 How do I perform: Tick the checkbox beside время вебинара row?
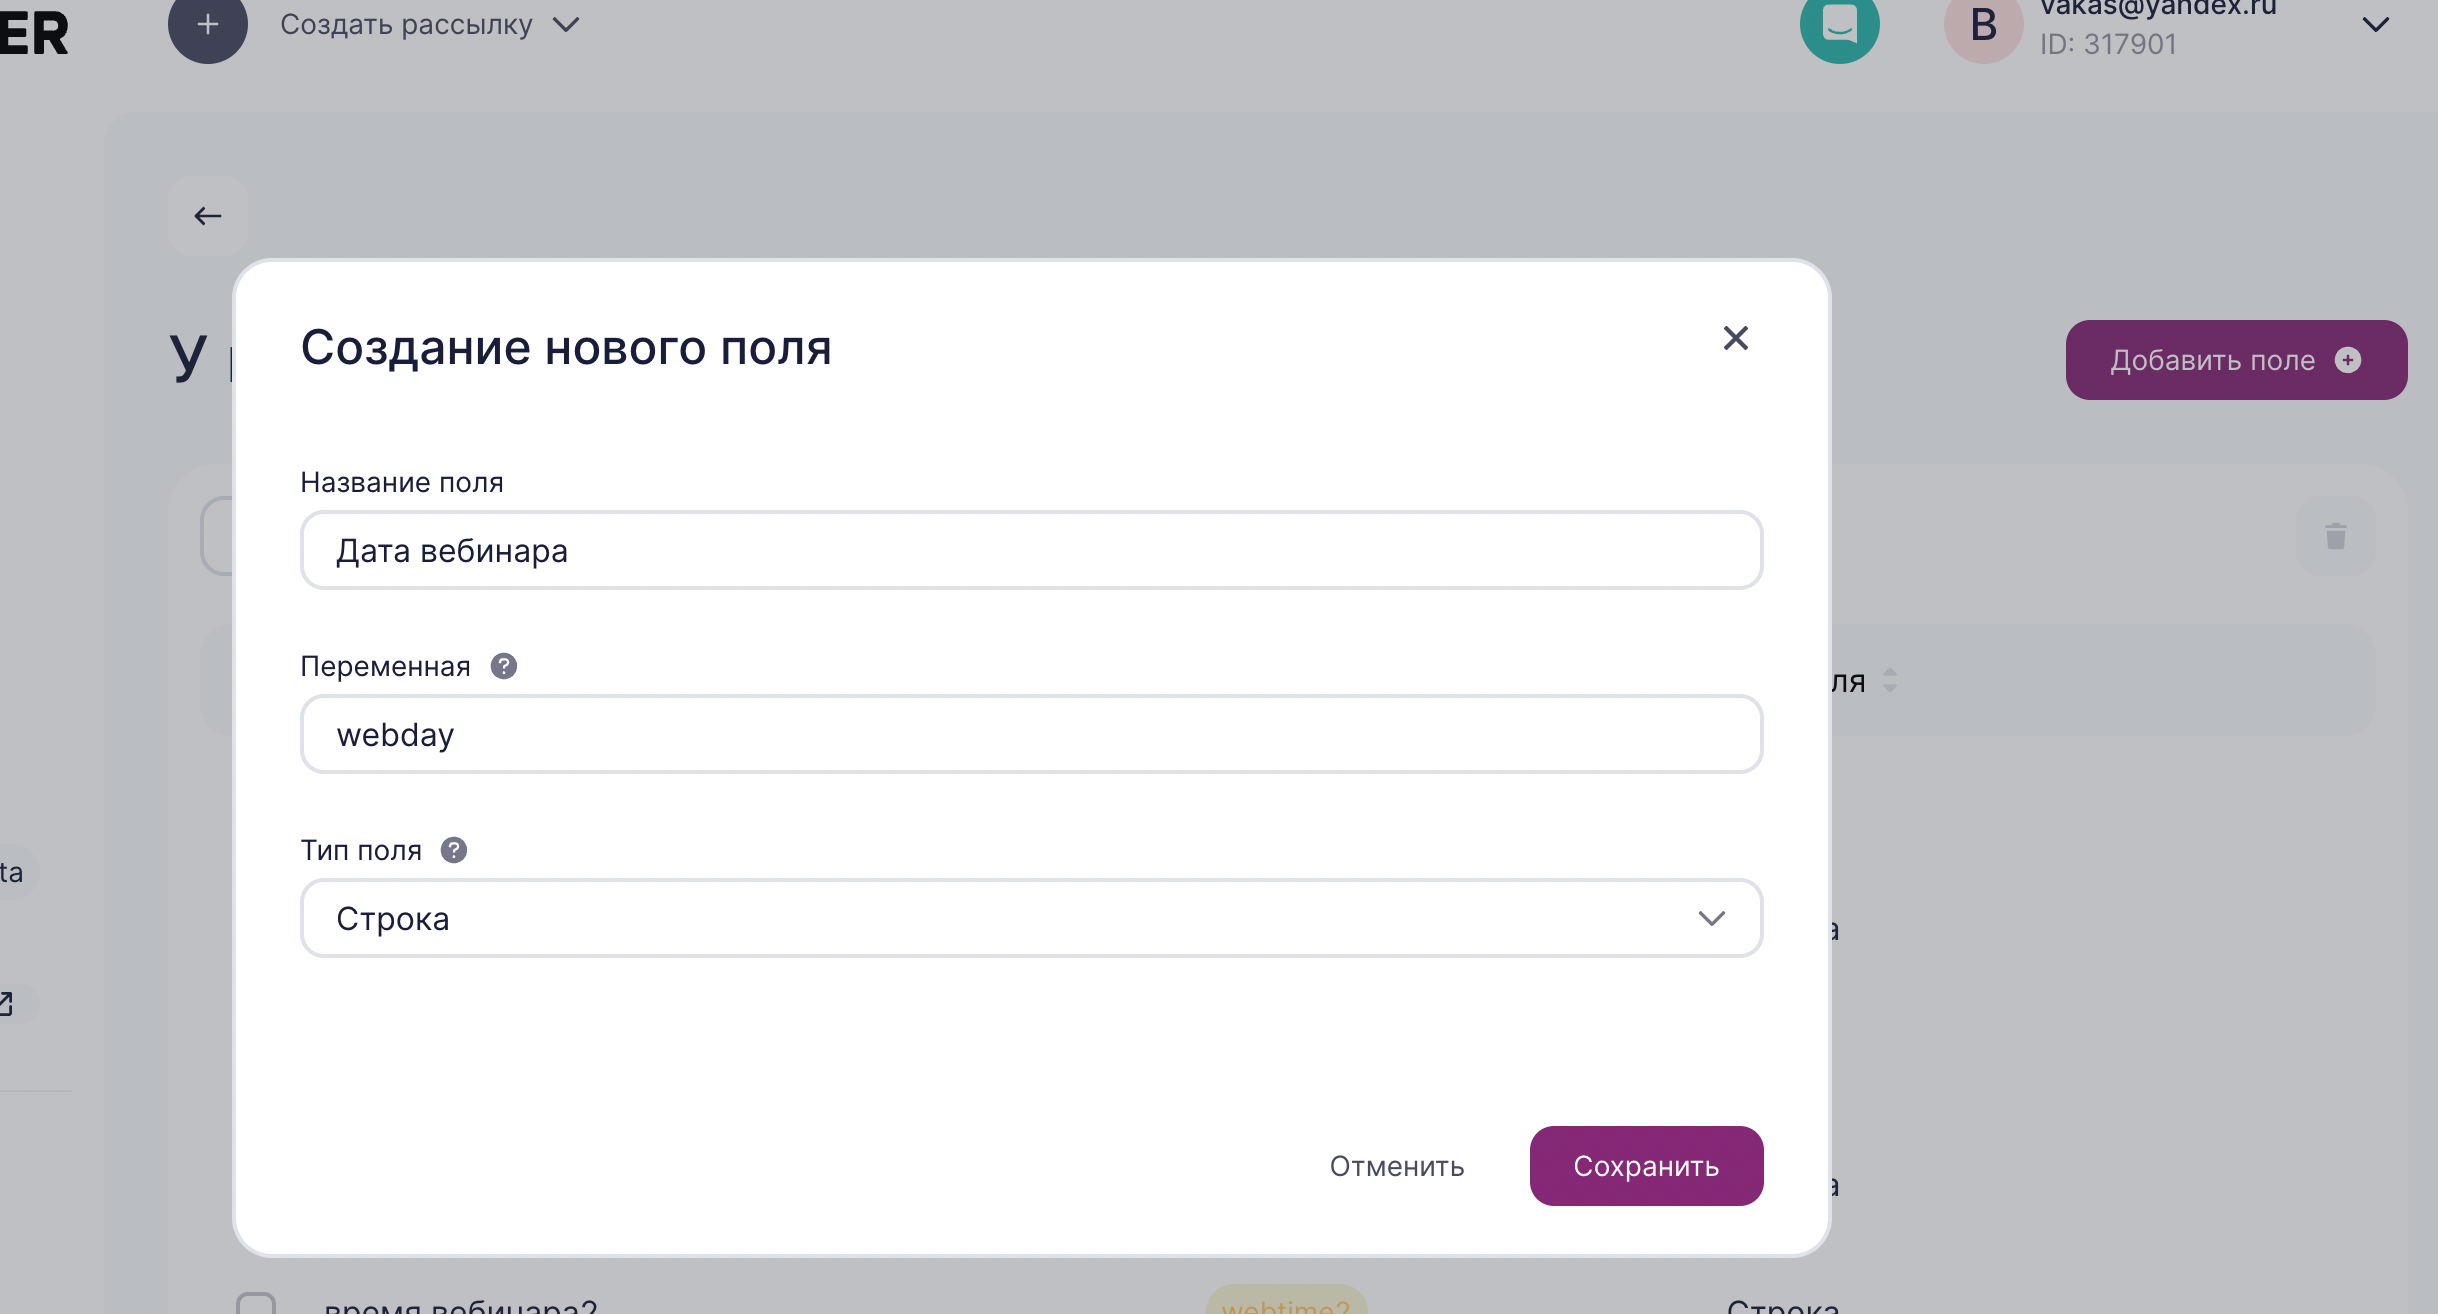pos(256,1304)
